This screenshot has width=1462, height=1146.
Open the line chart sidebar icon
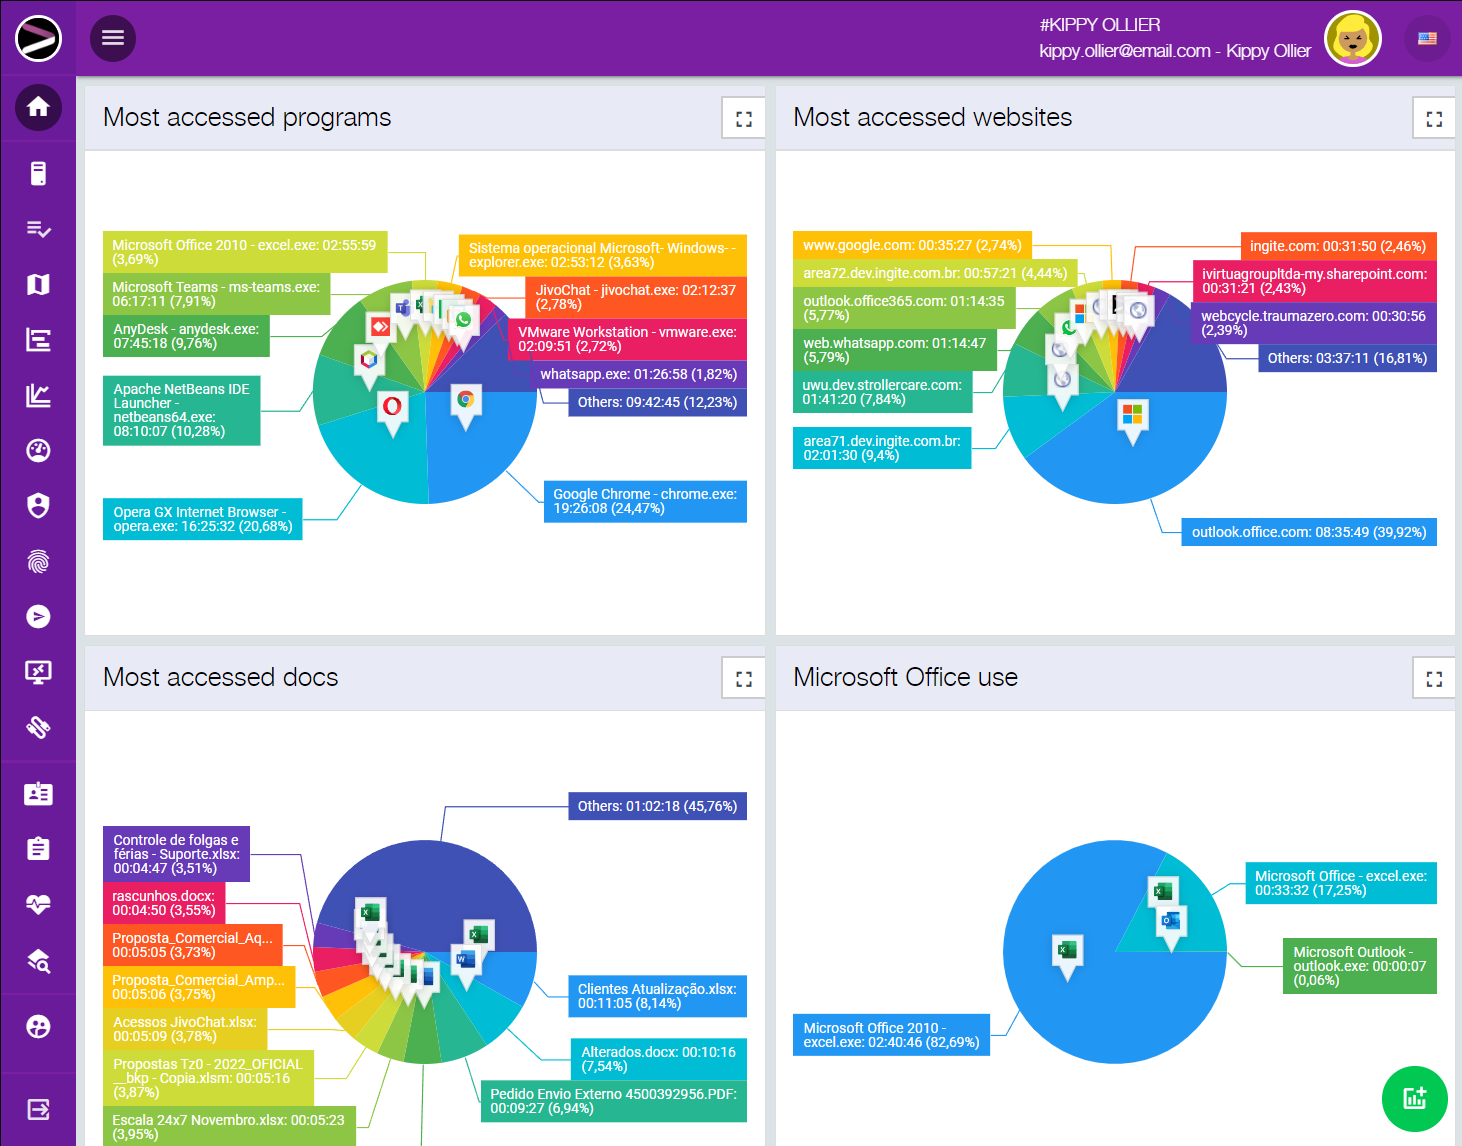pyautogui.click(x=38, y=396)
